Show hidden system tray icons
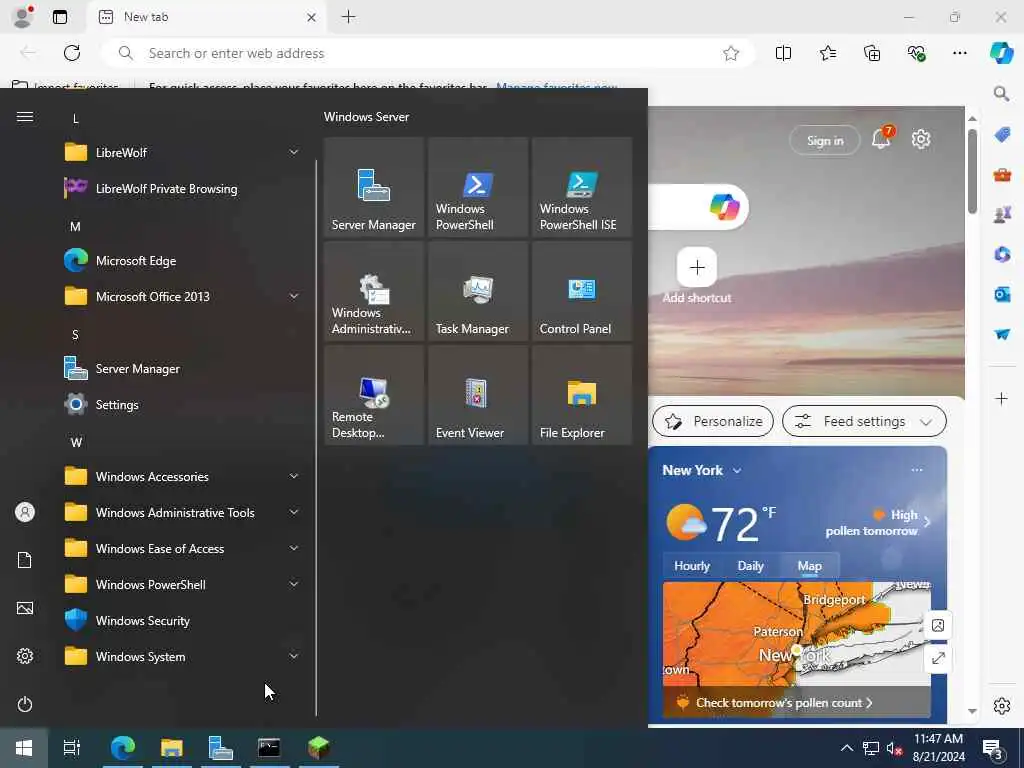This screenshot has width=1024, height=768. (846, 748)
